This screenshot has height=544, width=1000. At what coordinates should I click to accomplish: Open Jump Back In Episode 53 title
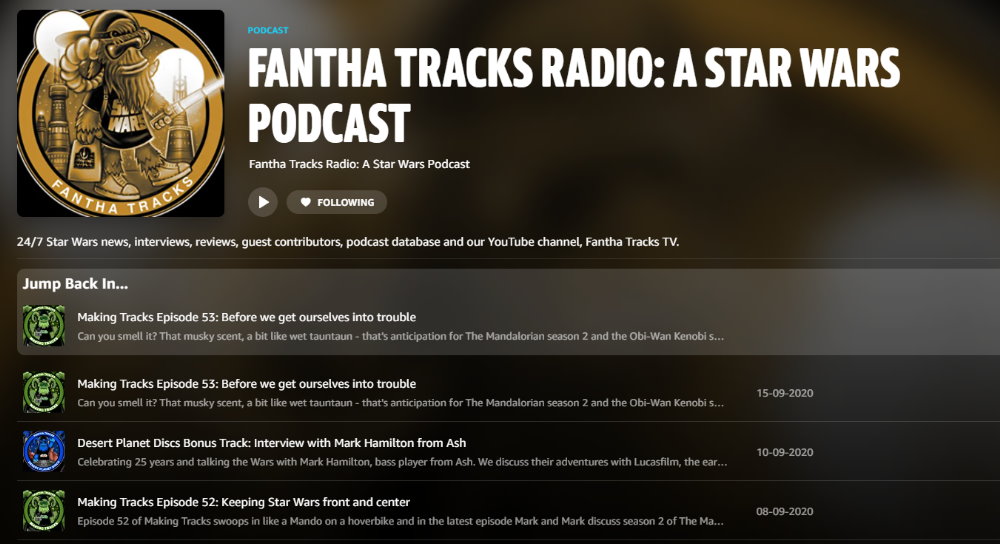[247, 317]
